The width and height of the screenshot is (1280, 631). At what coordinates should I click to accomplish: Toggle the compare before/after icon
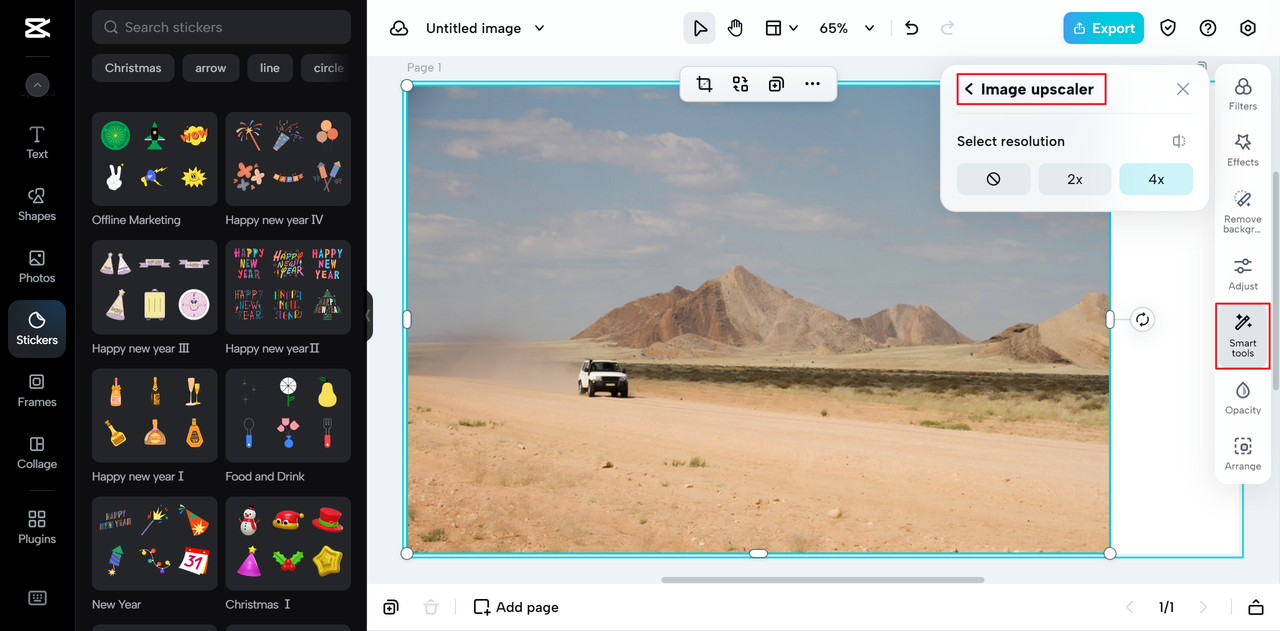(1179, 141)
